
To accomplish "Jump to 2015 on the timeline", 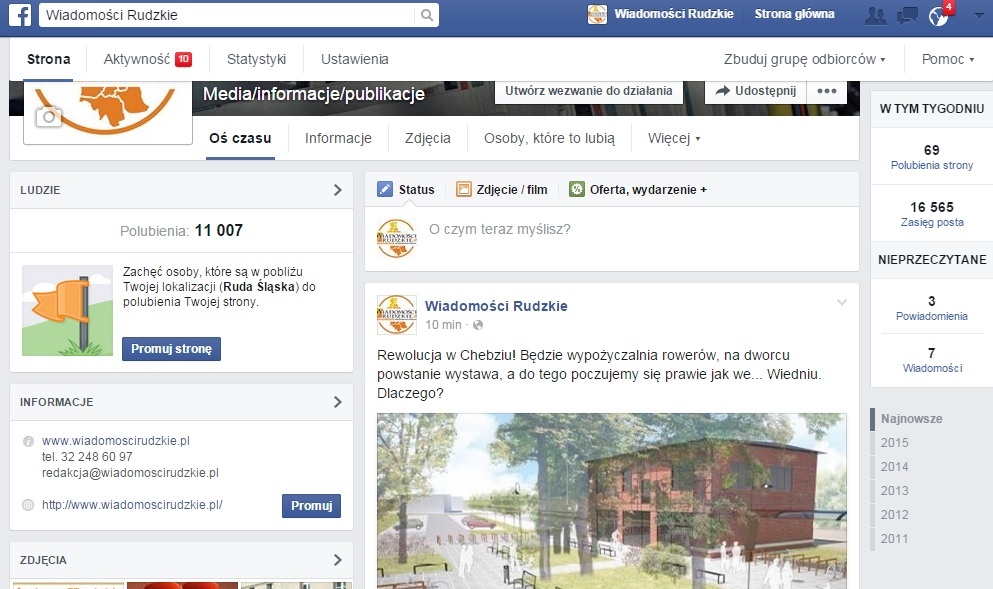I will coord(894,443).
